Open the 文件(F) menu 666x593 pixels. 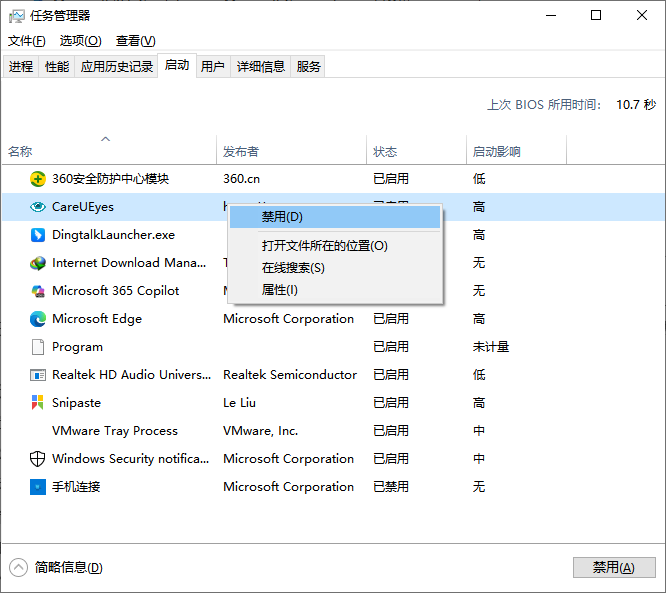(x=27, y=41)
